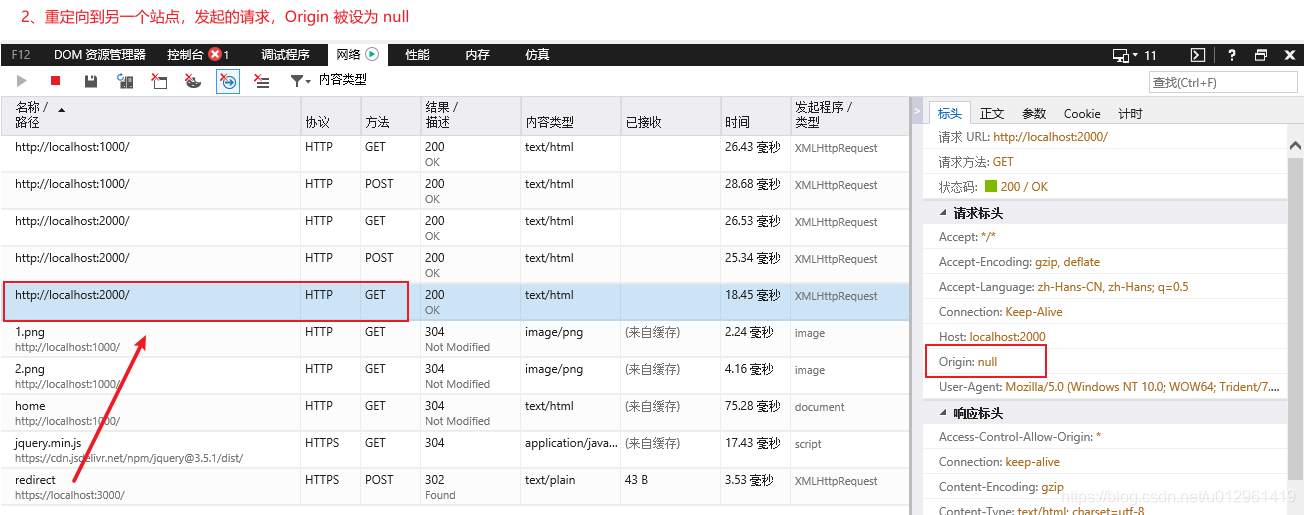1305x515 pixels.
Task: Unpin the developer tools window icon
Action: coord(1261,55)
